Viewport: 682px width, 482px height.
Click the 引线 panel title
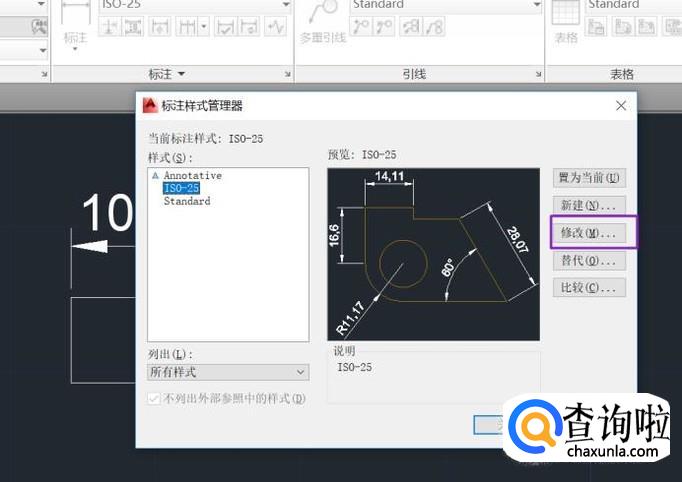[414, 74]
